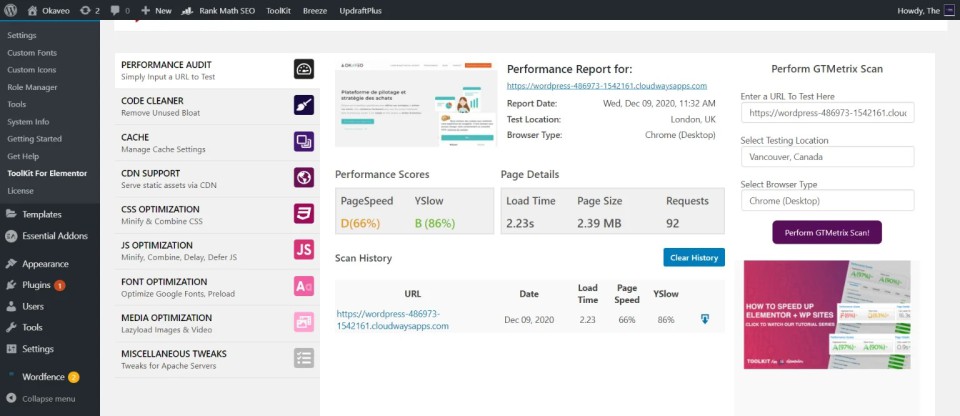Download the scan report from history row
The width and height of the screenshot is (960, 416).
705,319
